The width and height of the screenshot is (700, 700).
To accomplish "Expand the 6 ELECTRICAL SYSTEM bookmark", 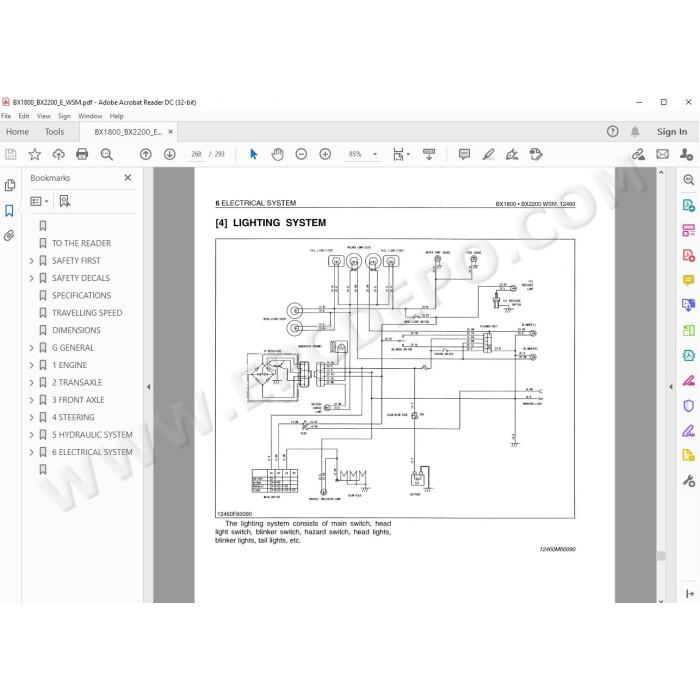I will point(31,452).
